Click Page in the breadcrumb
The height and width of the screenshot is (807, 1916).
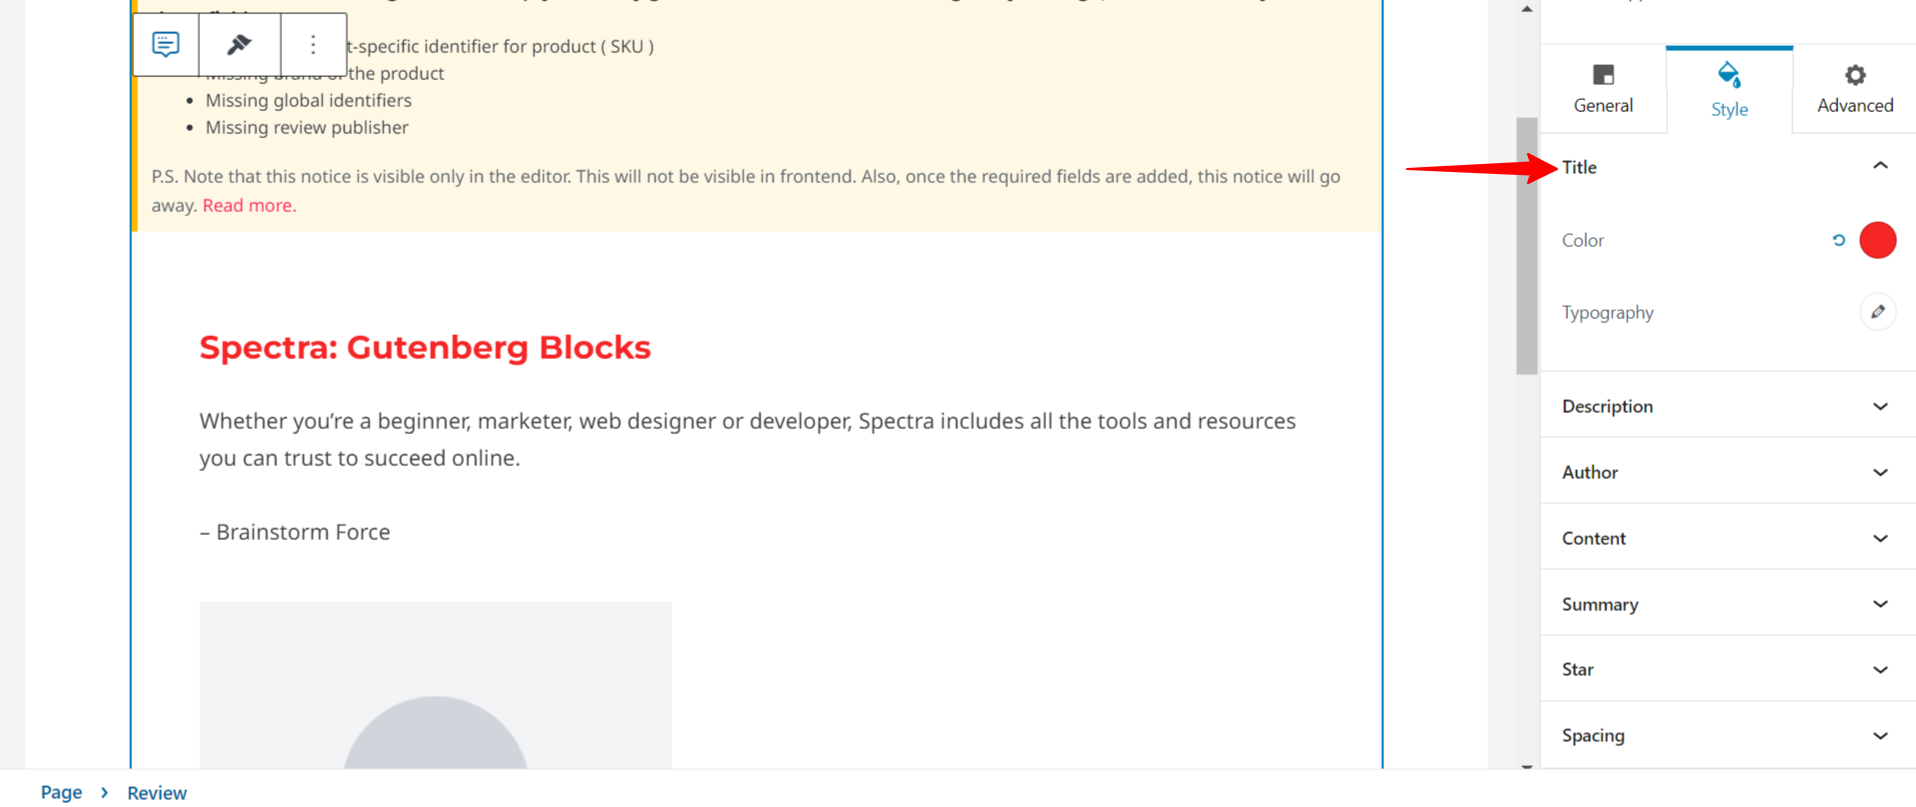point(61,792)
